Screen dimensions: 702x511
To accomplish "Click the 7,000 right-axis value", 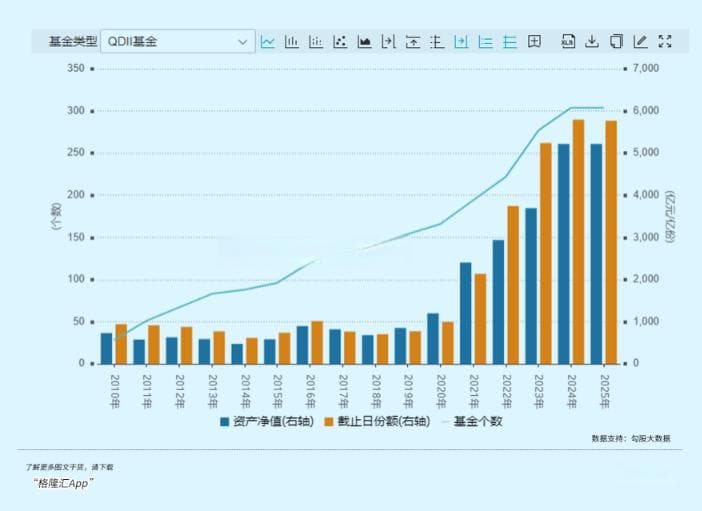I will 646,68.
